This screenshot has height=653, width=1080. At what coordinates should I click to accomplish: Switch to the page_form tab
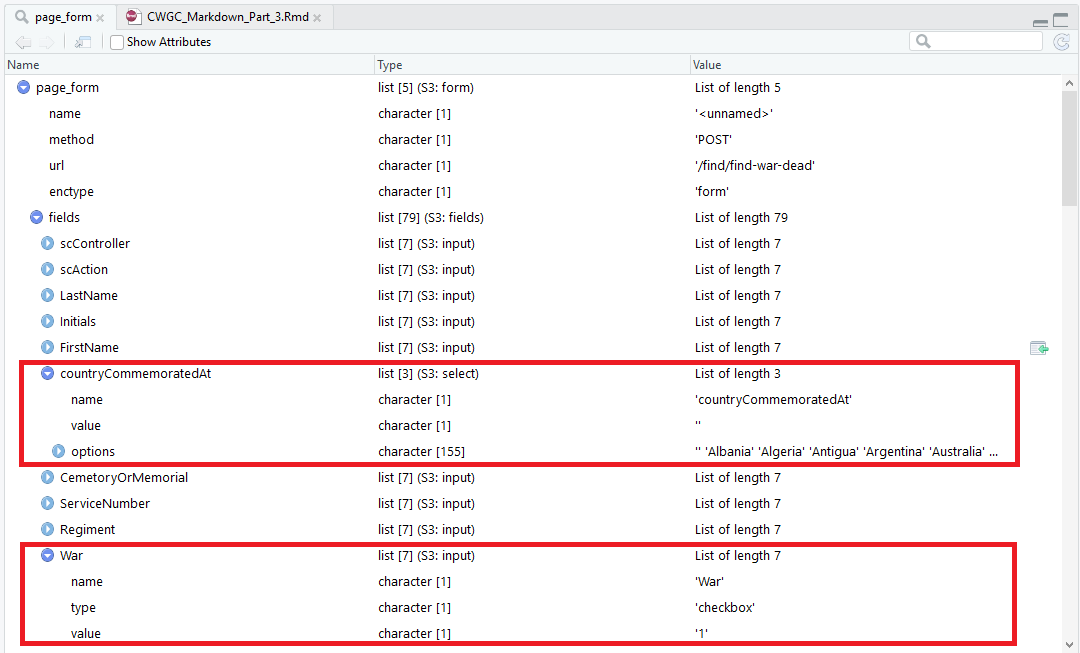(63, 17)
